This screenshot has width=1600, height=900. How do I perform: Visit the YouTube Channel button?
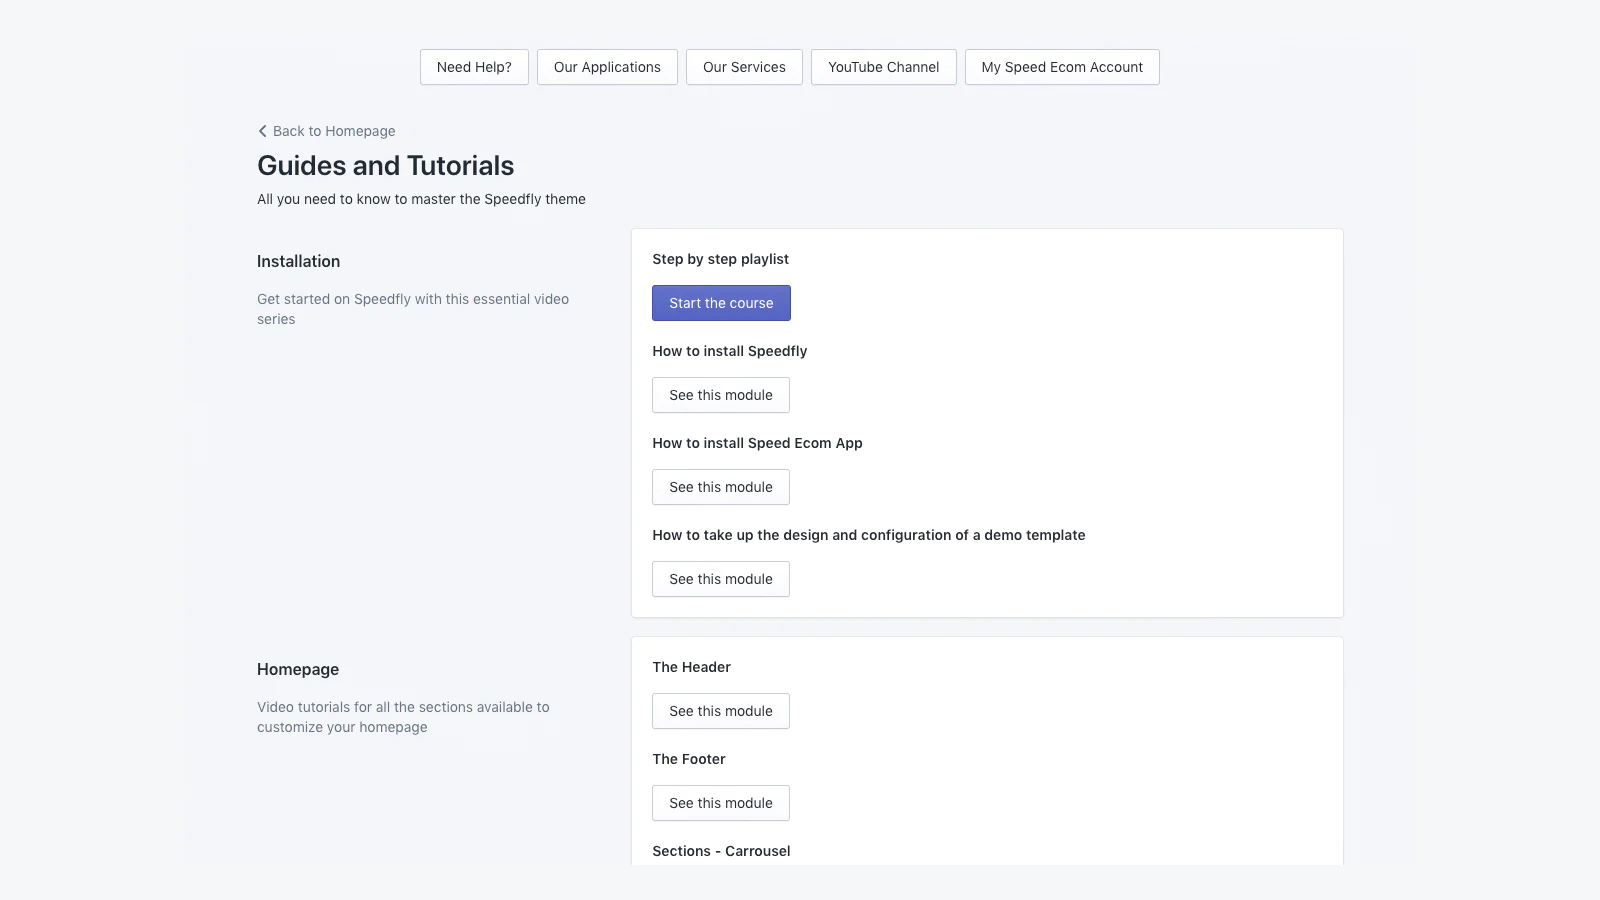884,67
